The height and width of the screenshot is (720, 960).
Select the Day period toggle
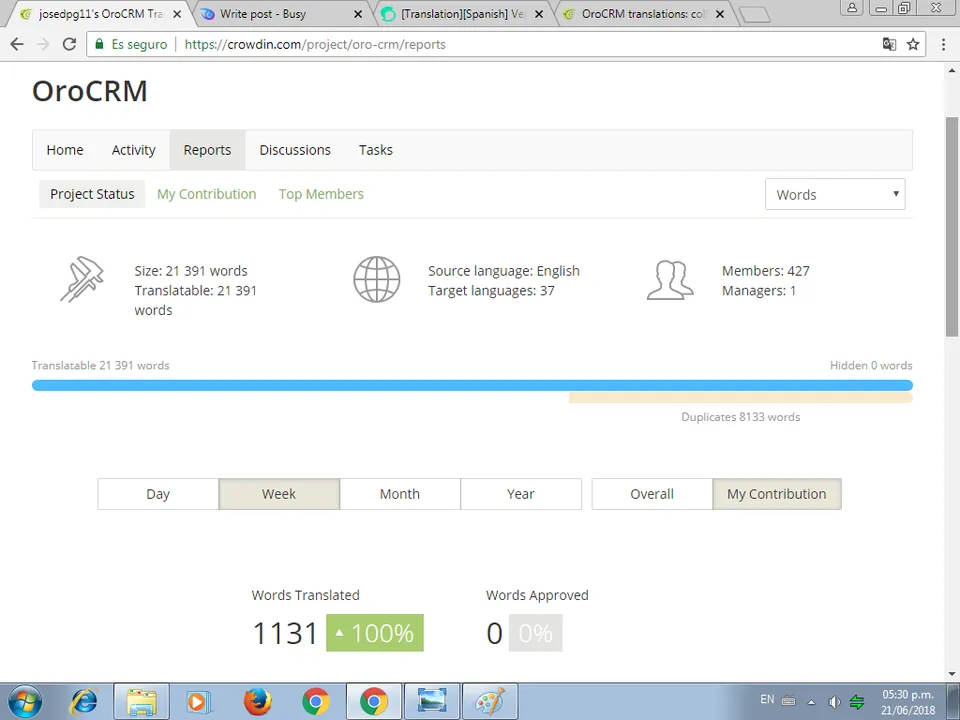click(158, 494)
